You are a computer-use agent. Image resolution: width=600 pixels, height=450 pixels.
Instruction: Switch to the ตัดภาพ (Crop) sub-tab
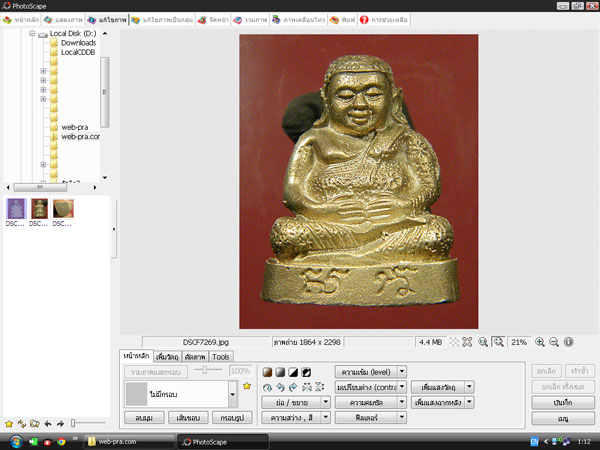[195, 357]
